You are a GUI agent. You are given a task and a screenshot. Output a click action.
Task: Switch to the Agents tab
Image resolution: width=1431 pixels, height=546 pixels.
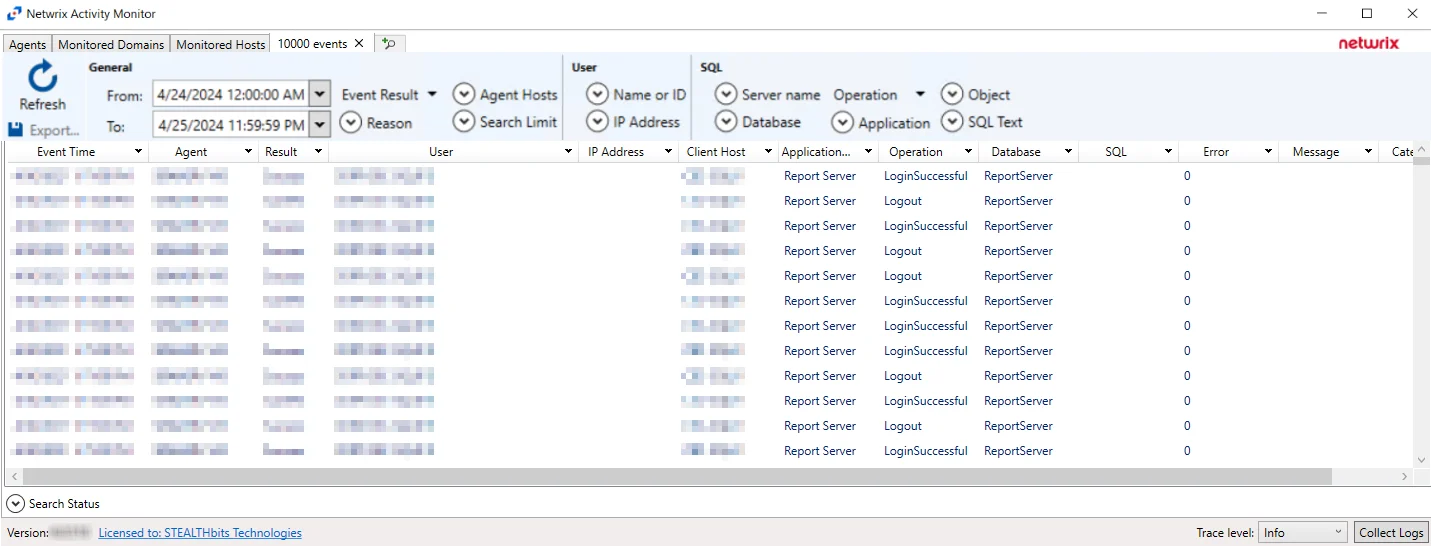coord(28,45)
